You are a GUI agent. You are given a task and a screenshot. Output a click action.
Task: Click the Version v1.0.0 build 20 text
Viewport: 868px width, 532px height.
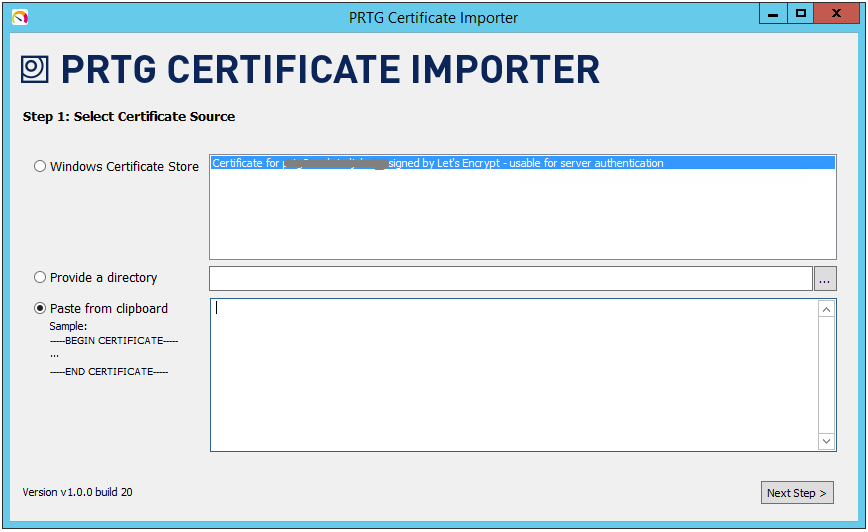(78, 492)
